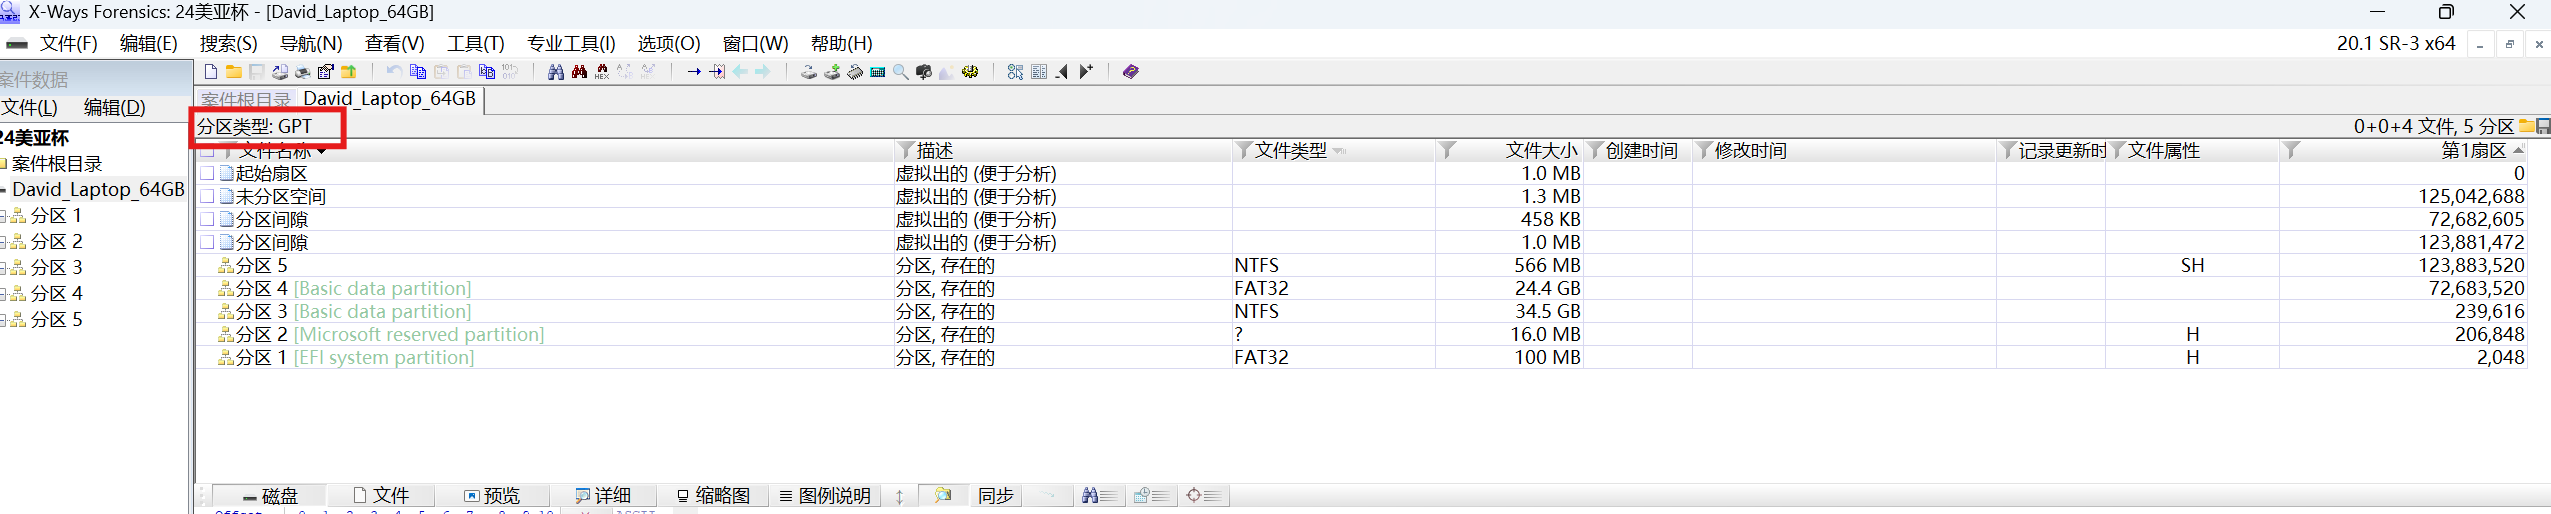Click the tree-view mouse pointer icon
This screenshot has width=2551, height=514.
[x=1015, y=71]
